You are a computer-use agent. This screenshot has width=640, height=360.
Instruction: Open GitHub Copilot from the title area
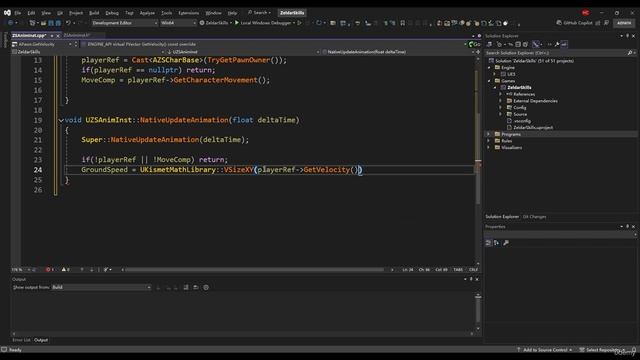point(574,23)
